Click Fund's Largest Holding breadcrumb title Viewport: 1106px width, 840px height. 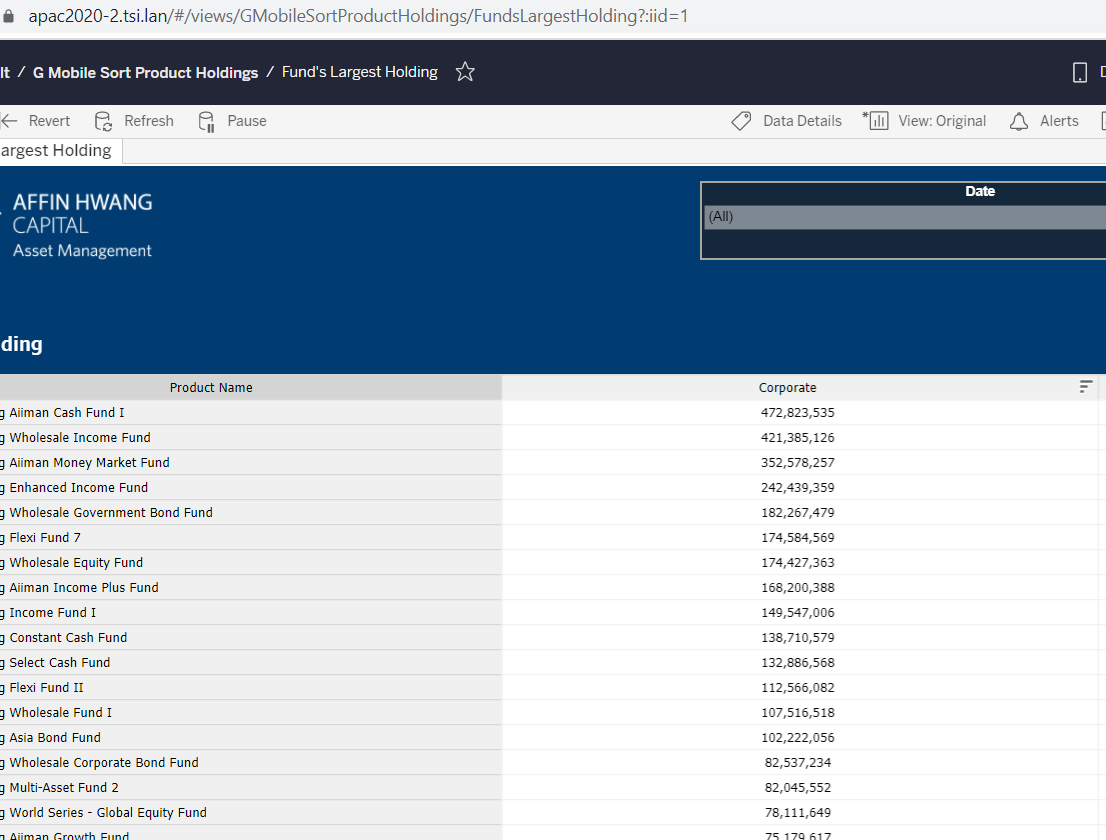click(359, 72)
